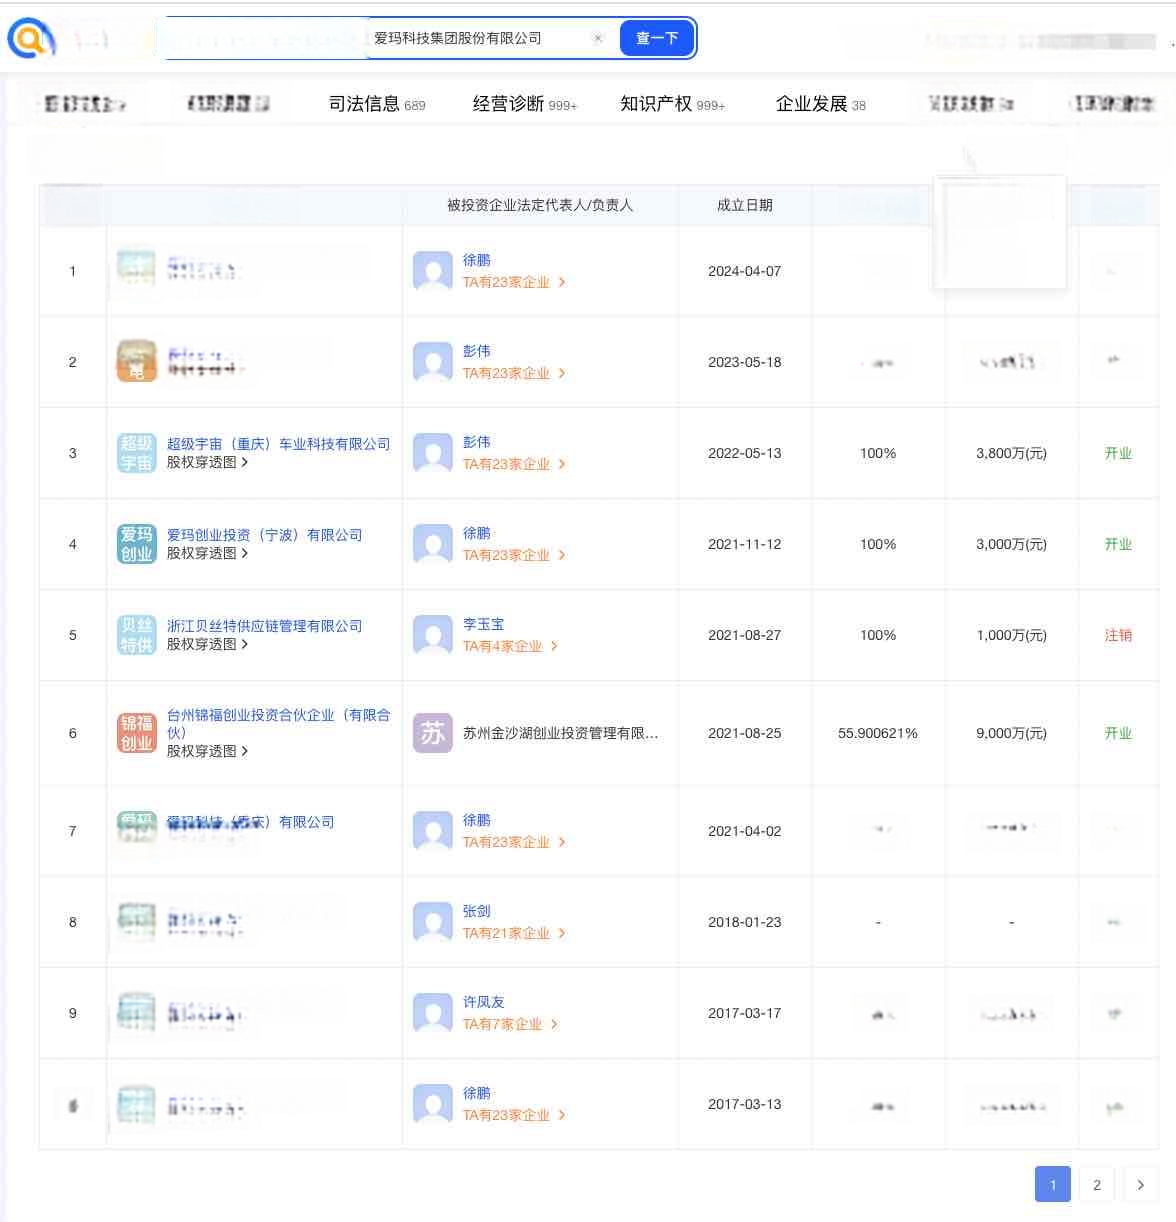Click the name 徐鹏 in the 2024-04-07 row
This screenshot has height=1222, width=1176.
point(476,260)
